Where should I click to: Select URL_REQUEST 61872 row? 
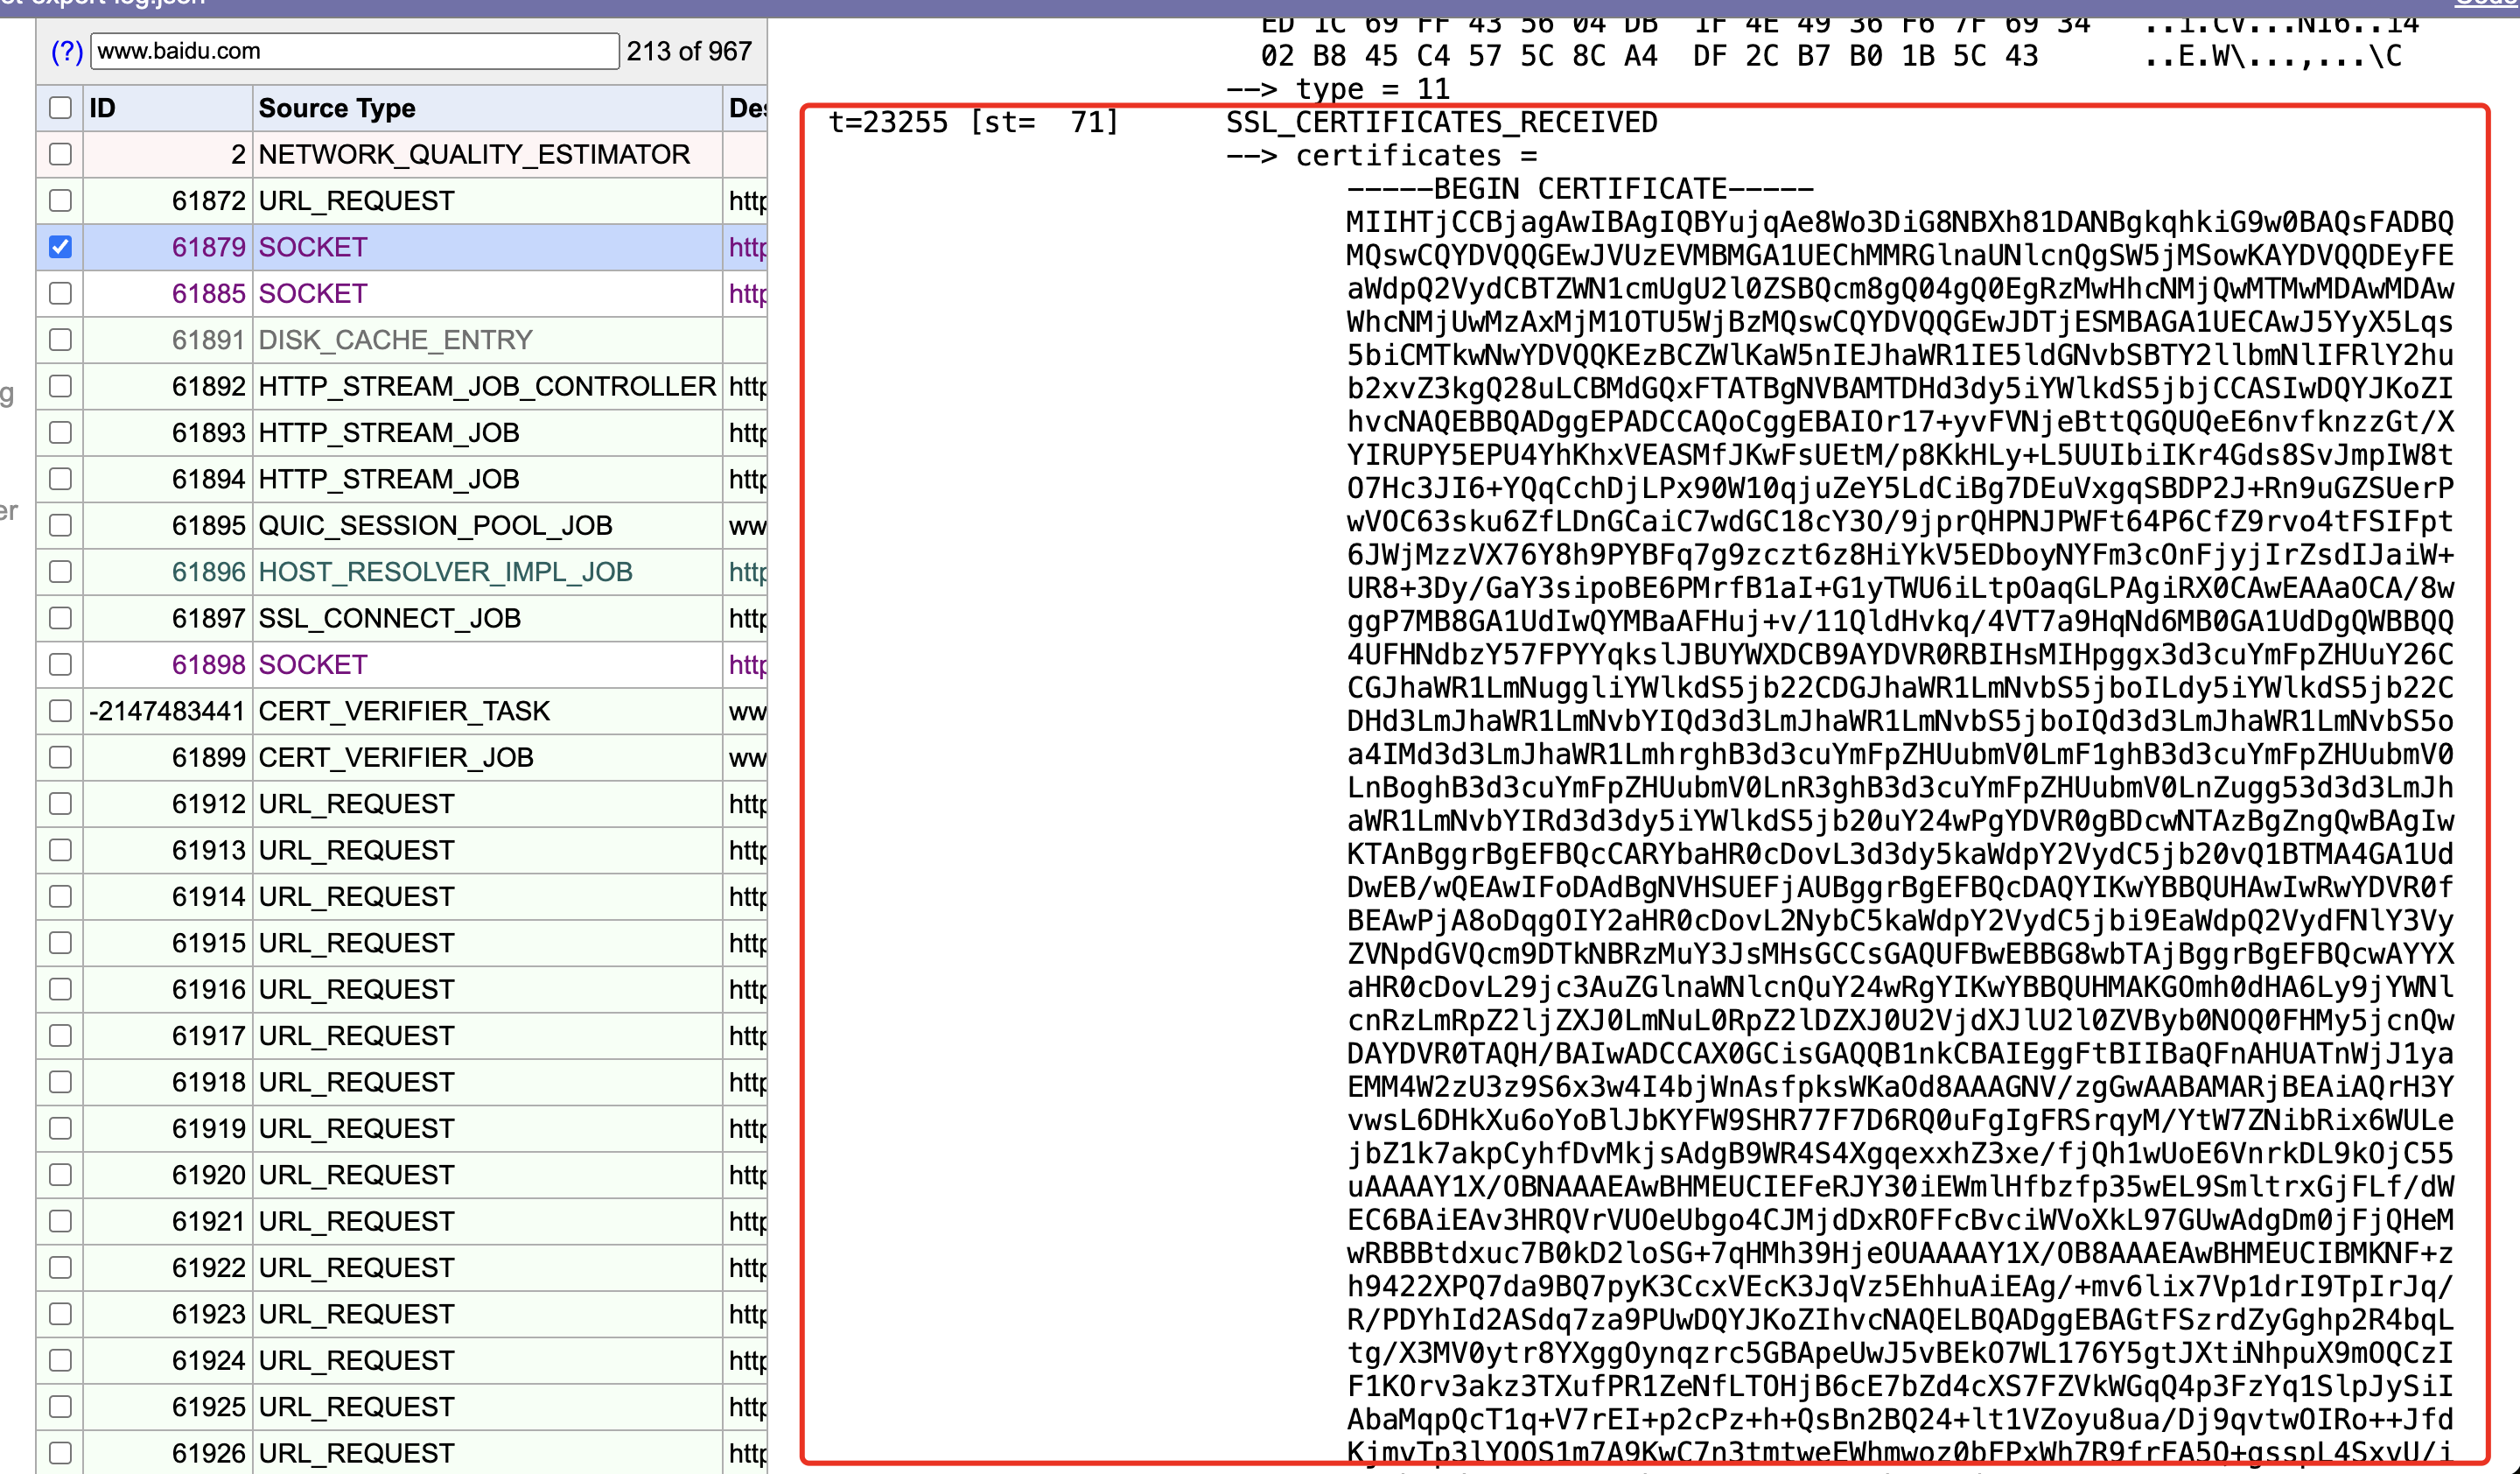[356, 201]
